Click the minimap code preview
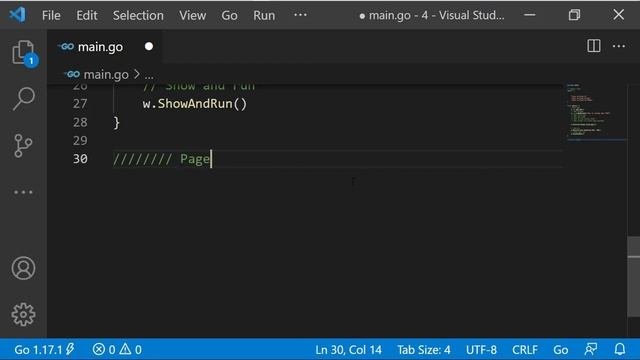Screen dimensions: 640x360 click(x=596, y=112)
